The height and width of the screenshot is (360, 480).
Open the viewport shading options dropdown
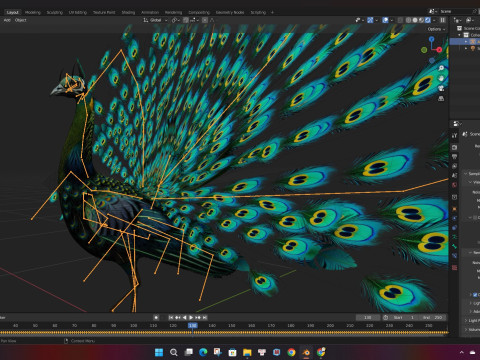(x=434, y=20)
